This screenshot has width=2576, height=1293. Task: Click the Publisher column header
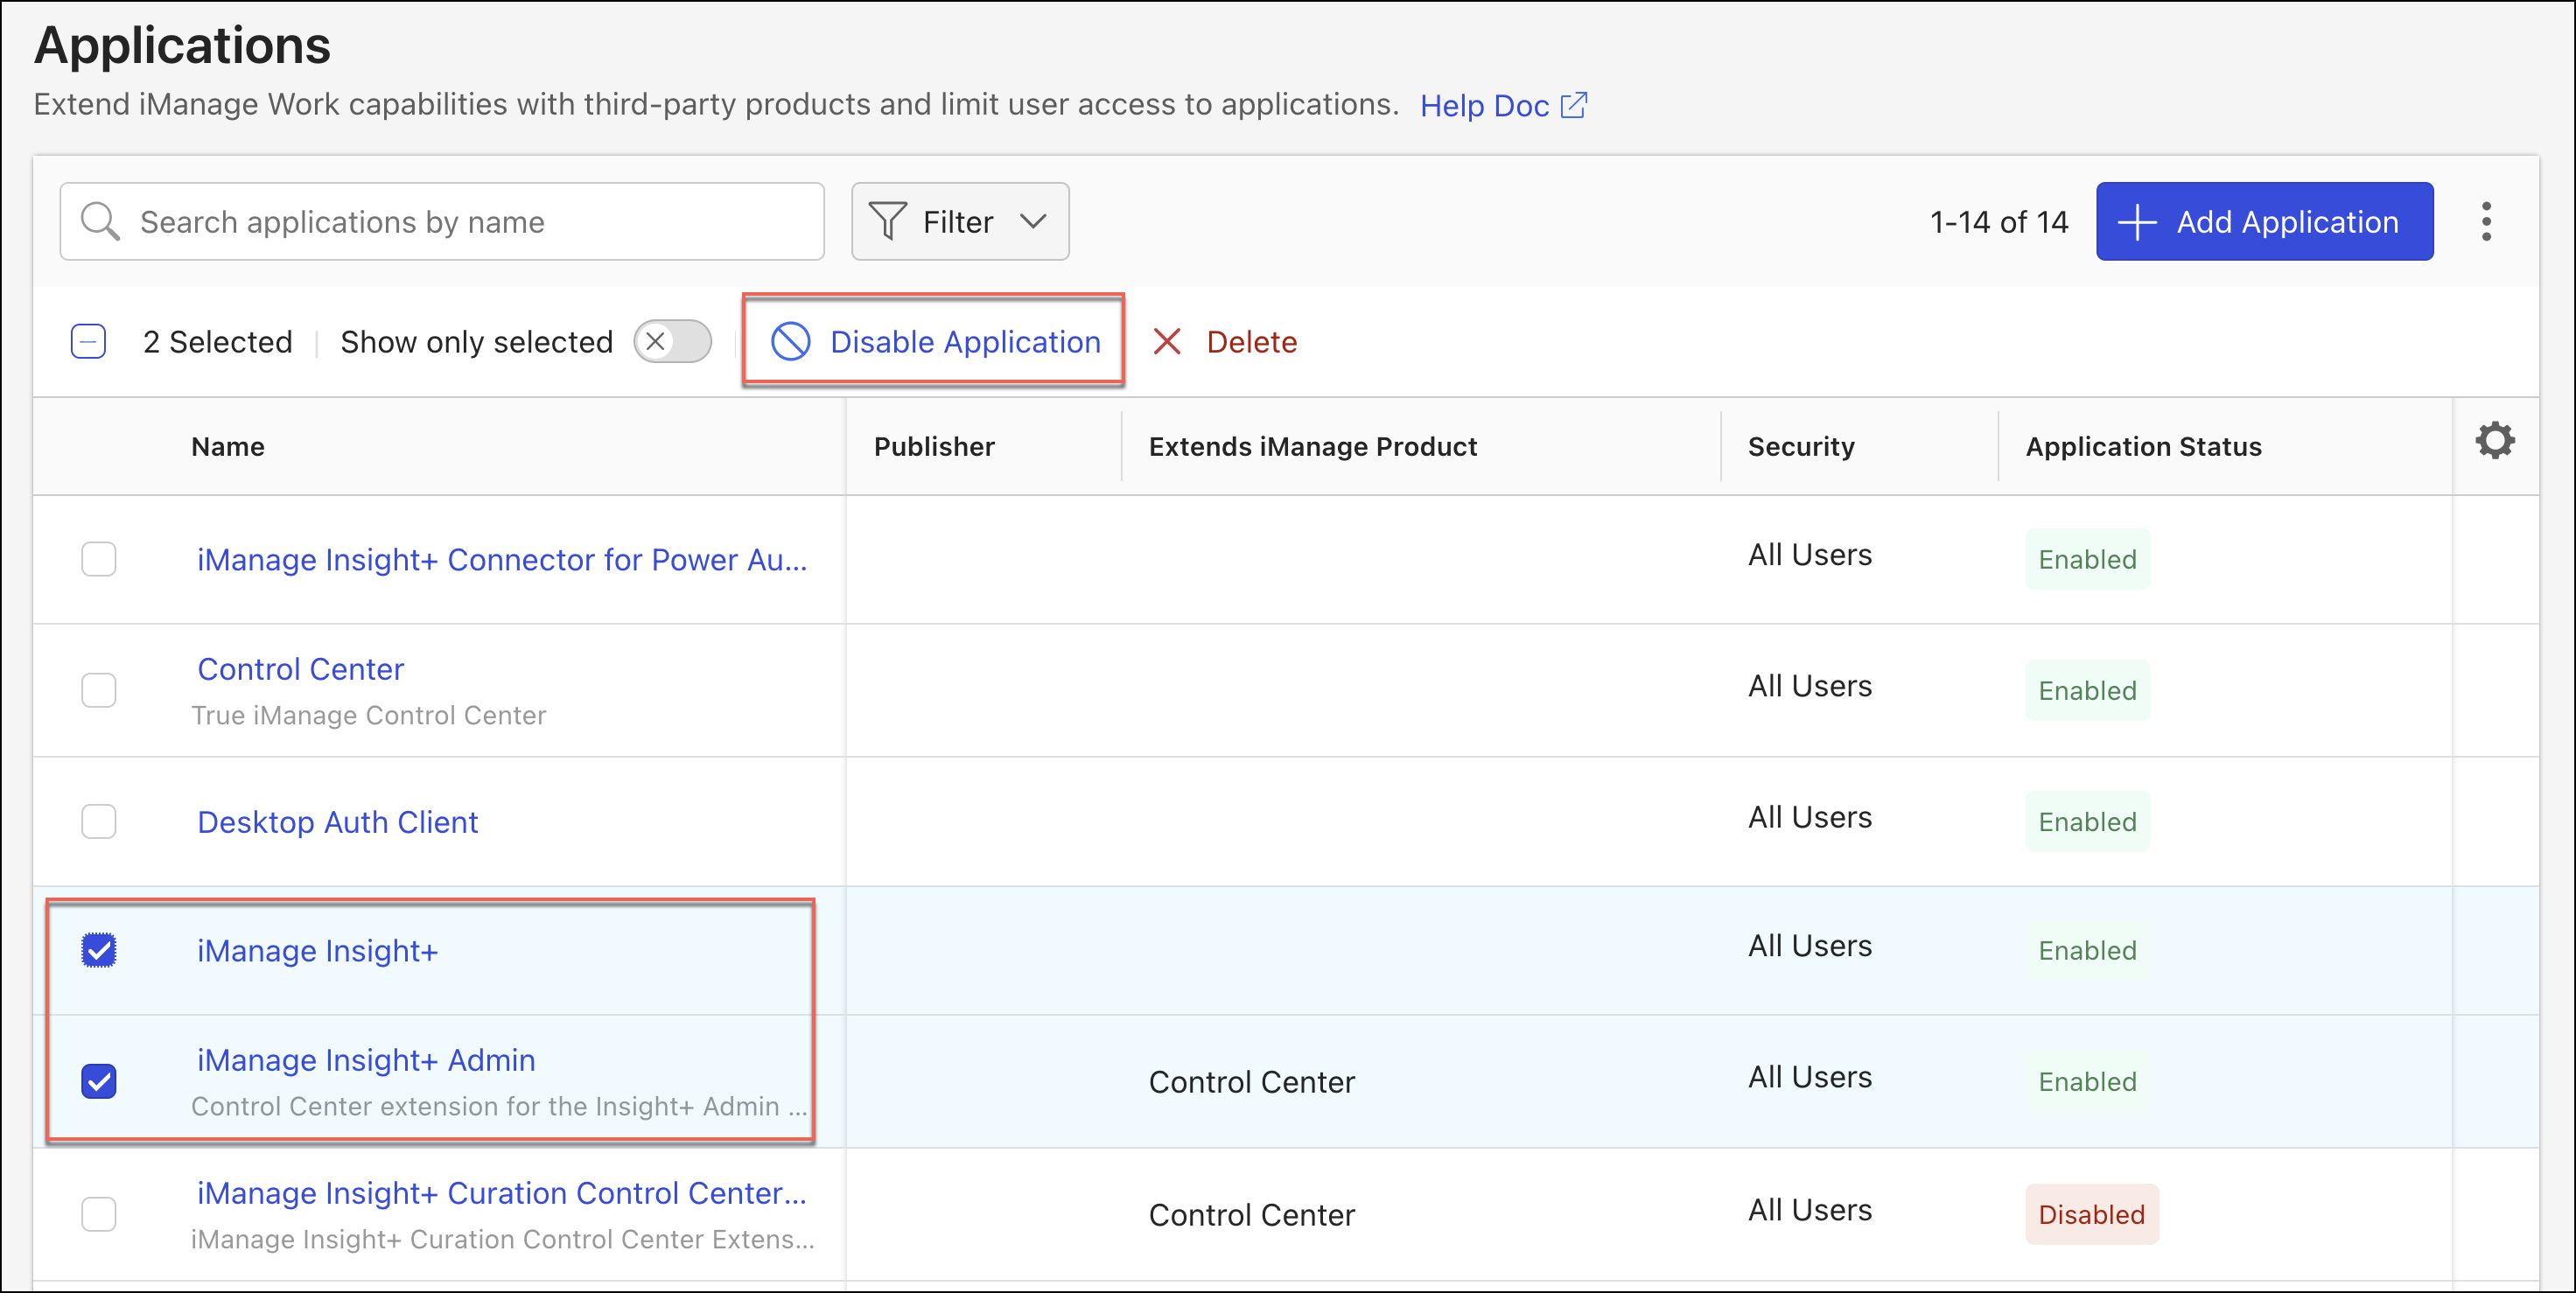tap(934, 446)
